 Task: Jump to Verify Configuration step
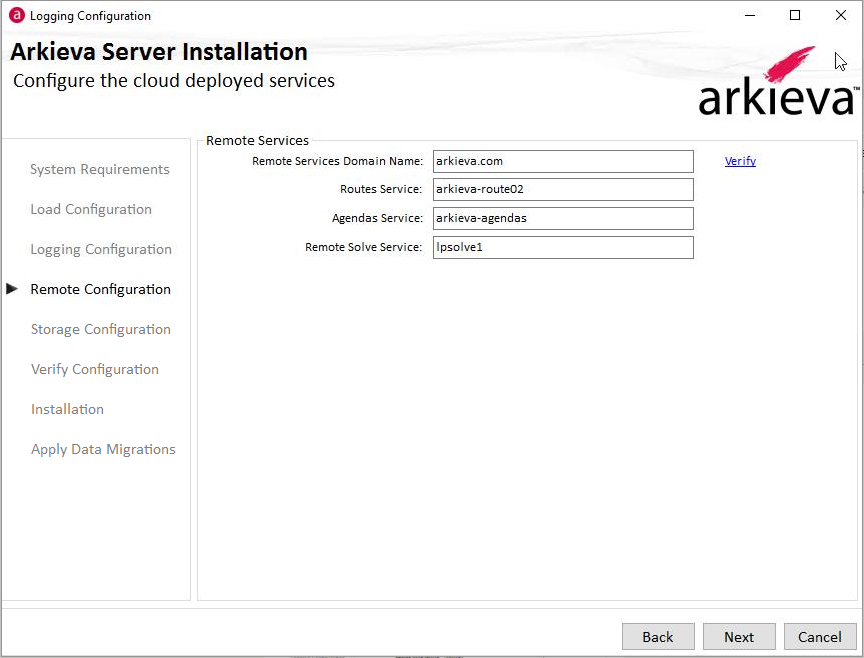95,369
